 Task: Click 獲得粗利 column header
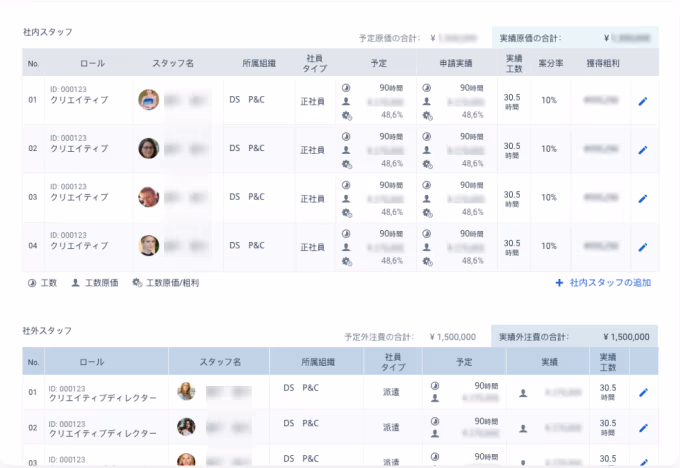[x=603, y=63]
